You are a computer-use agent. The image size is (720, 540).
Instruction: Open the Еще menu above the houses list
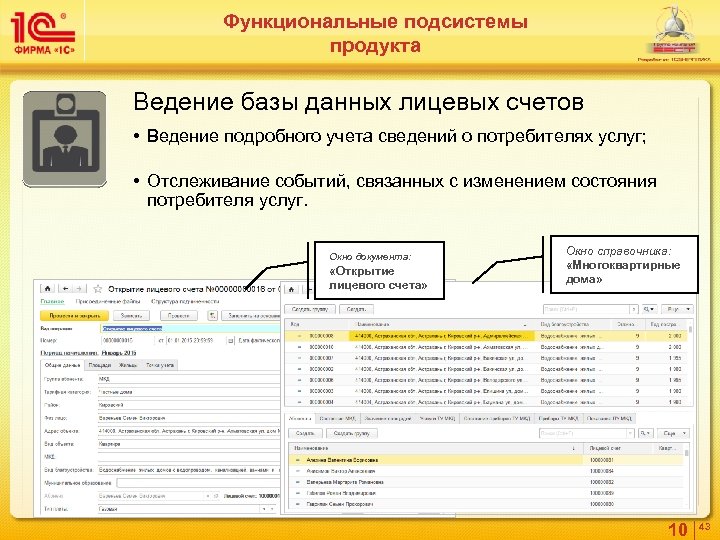tap(676, 309)
